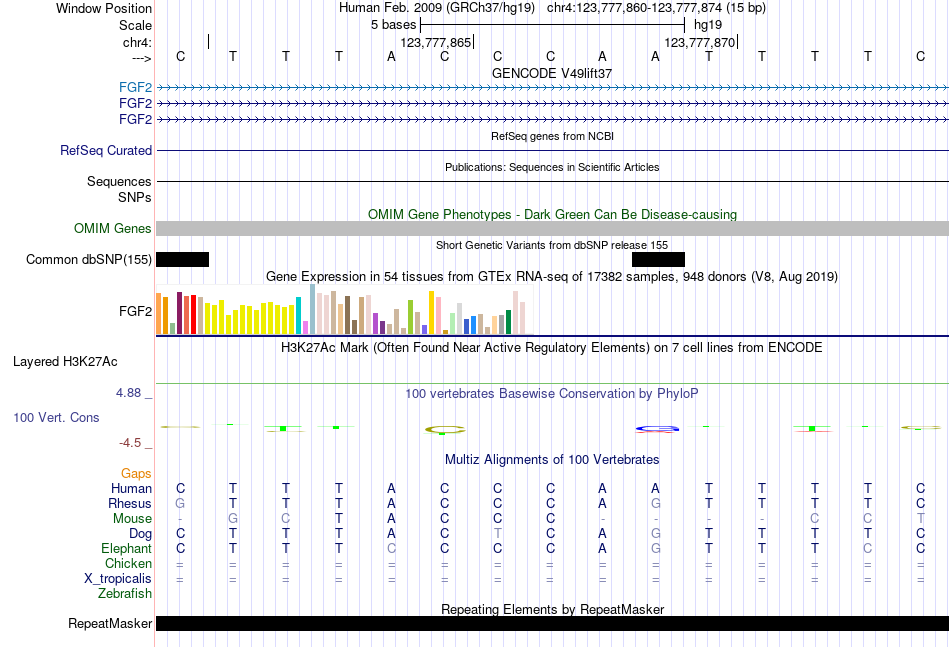
Task: Click the 100 Vert. Cons label
Action: 56,417
